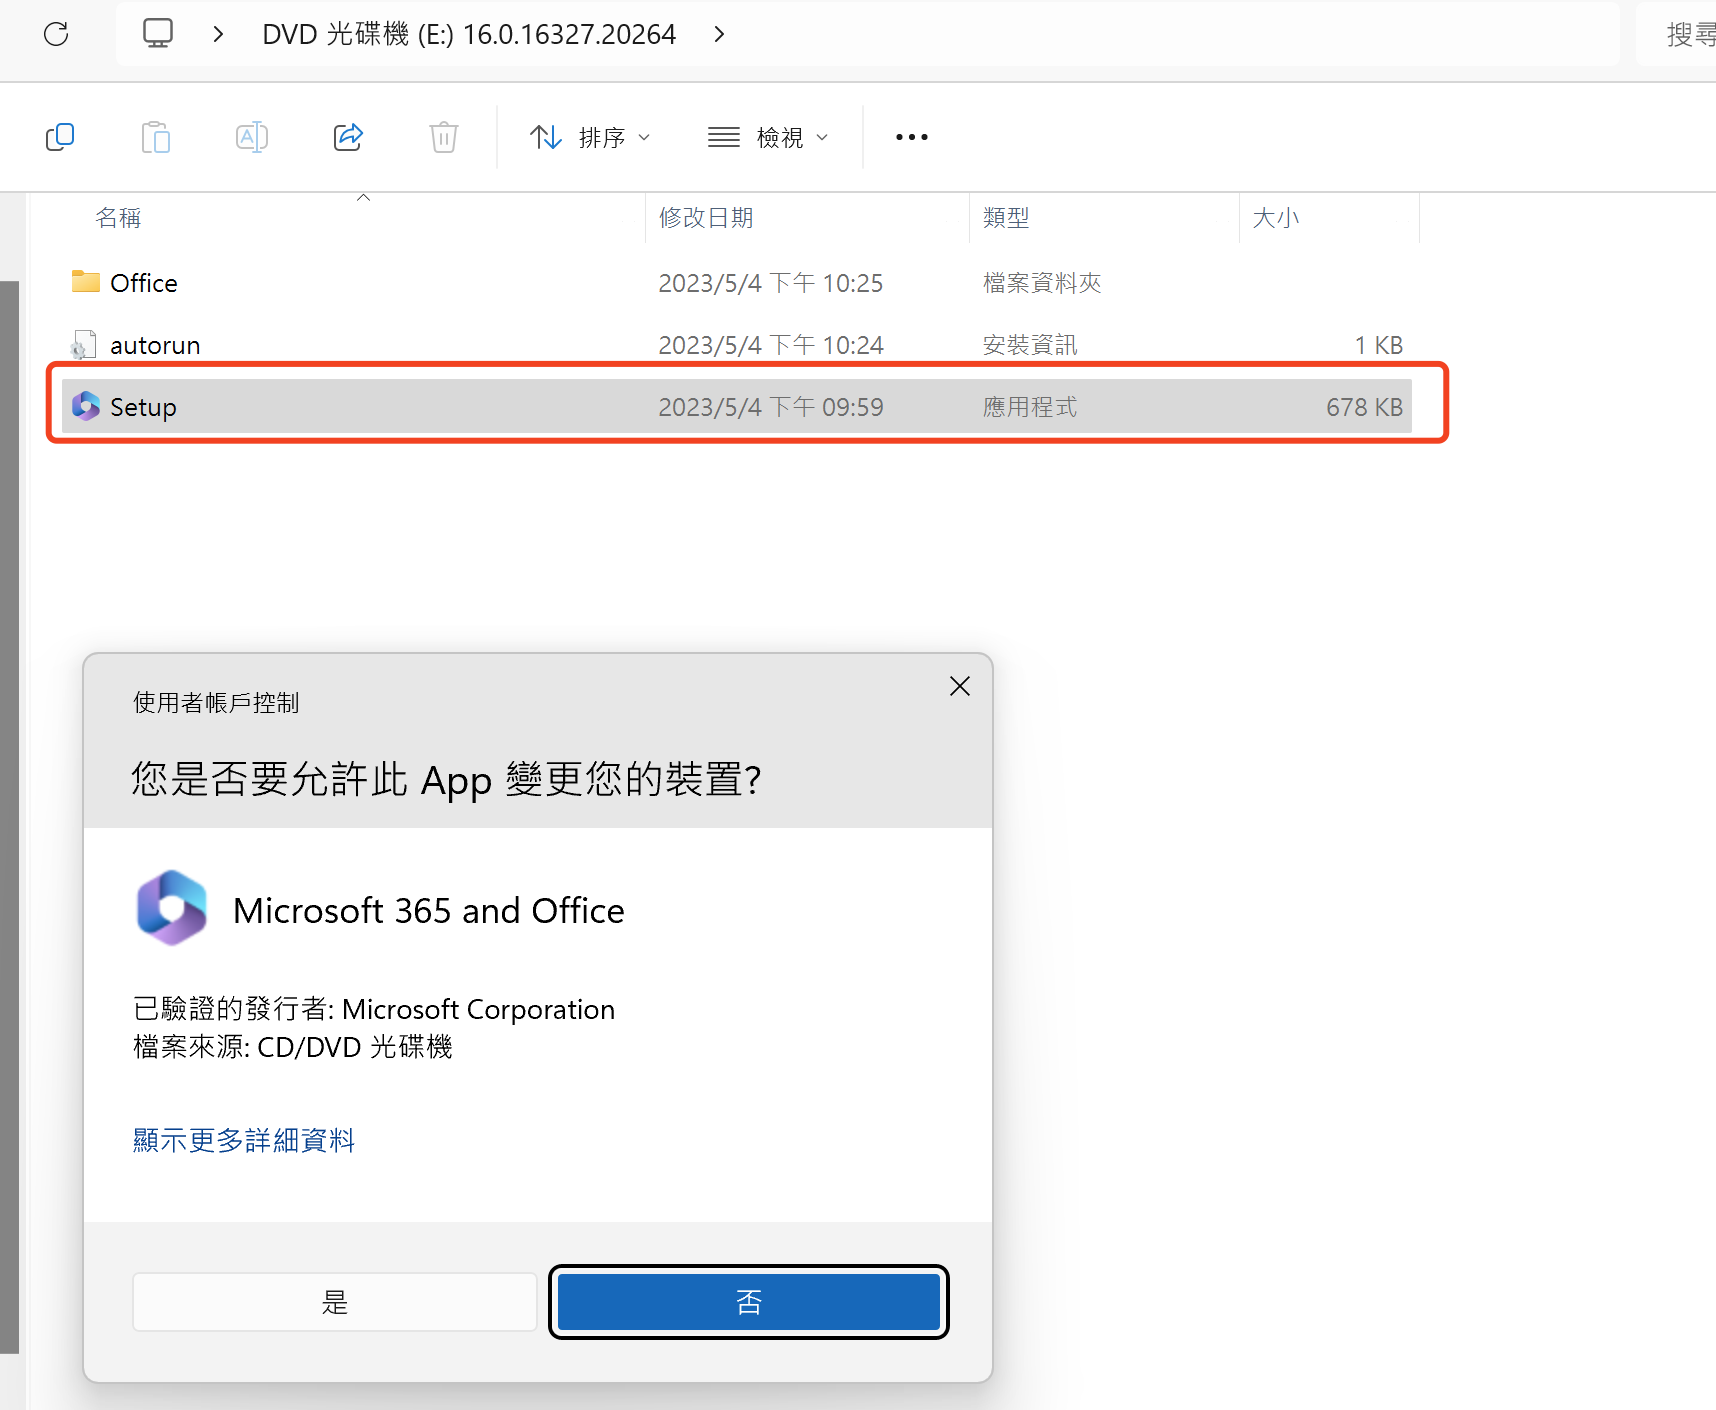Click the share icon in toolbar
1716x1410 pixels.
coord(348,137)
